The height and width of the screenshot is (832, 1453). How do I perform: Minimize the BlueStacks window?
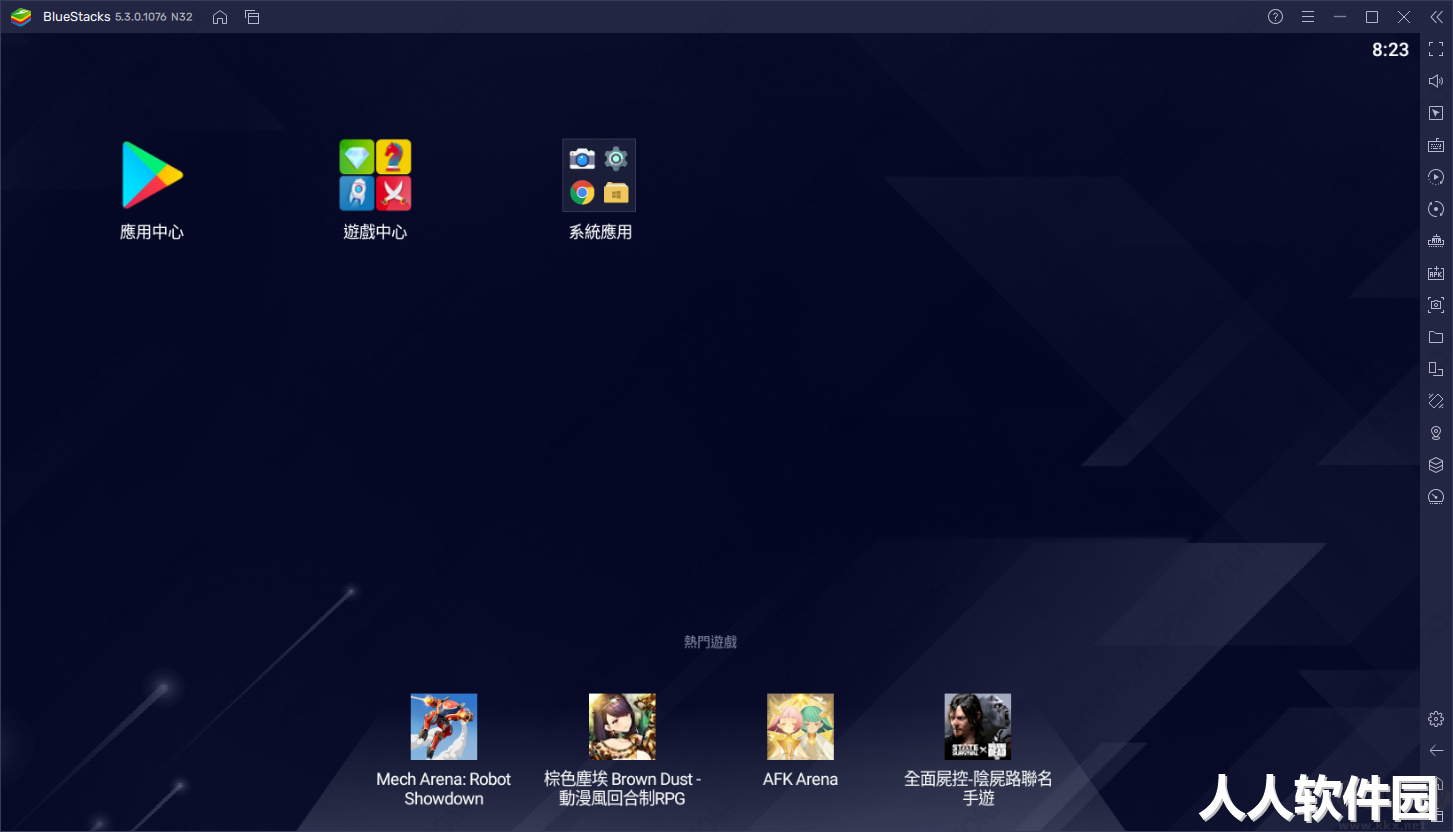(1340, 17)
